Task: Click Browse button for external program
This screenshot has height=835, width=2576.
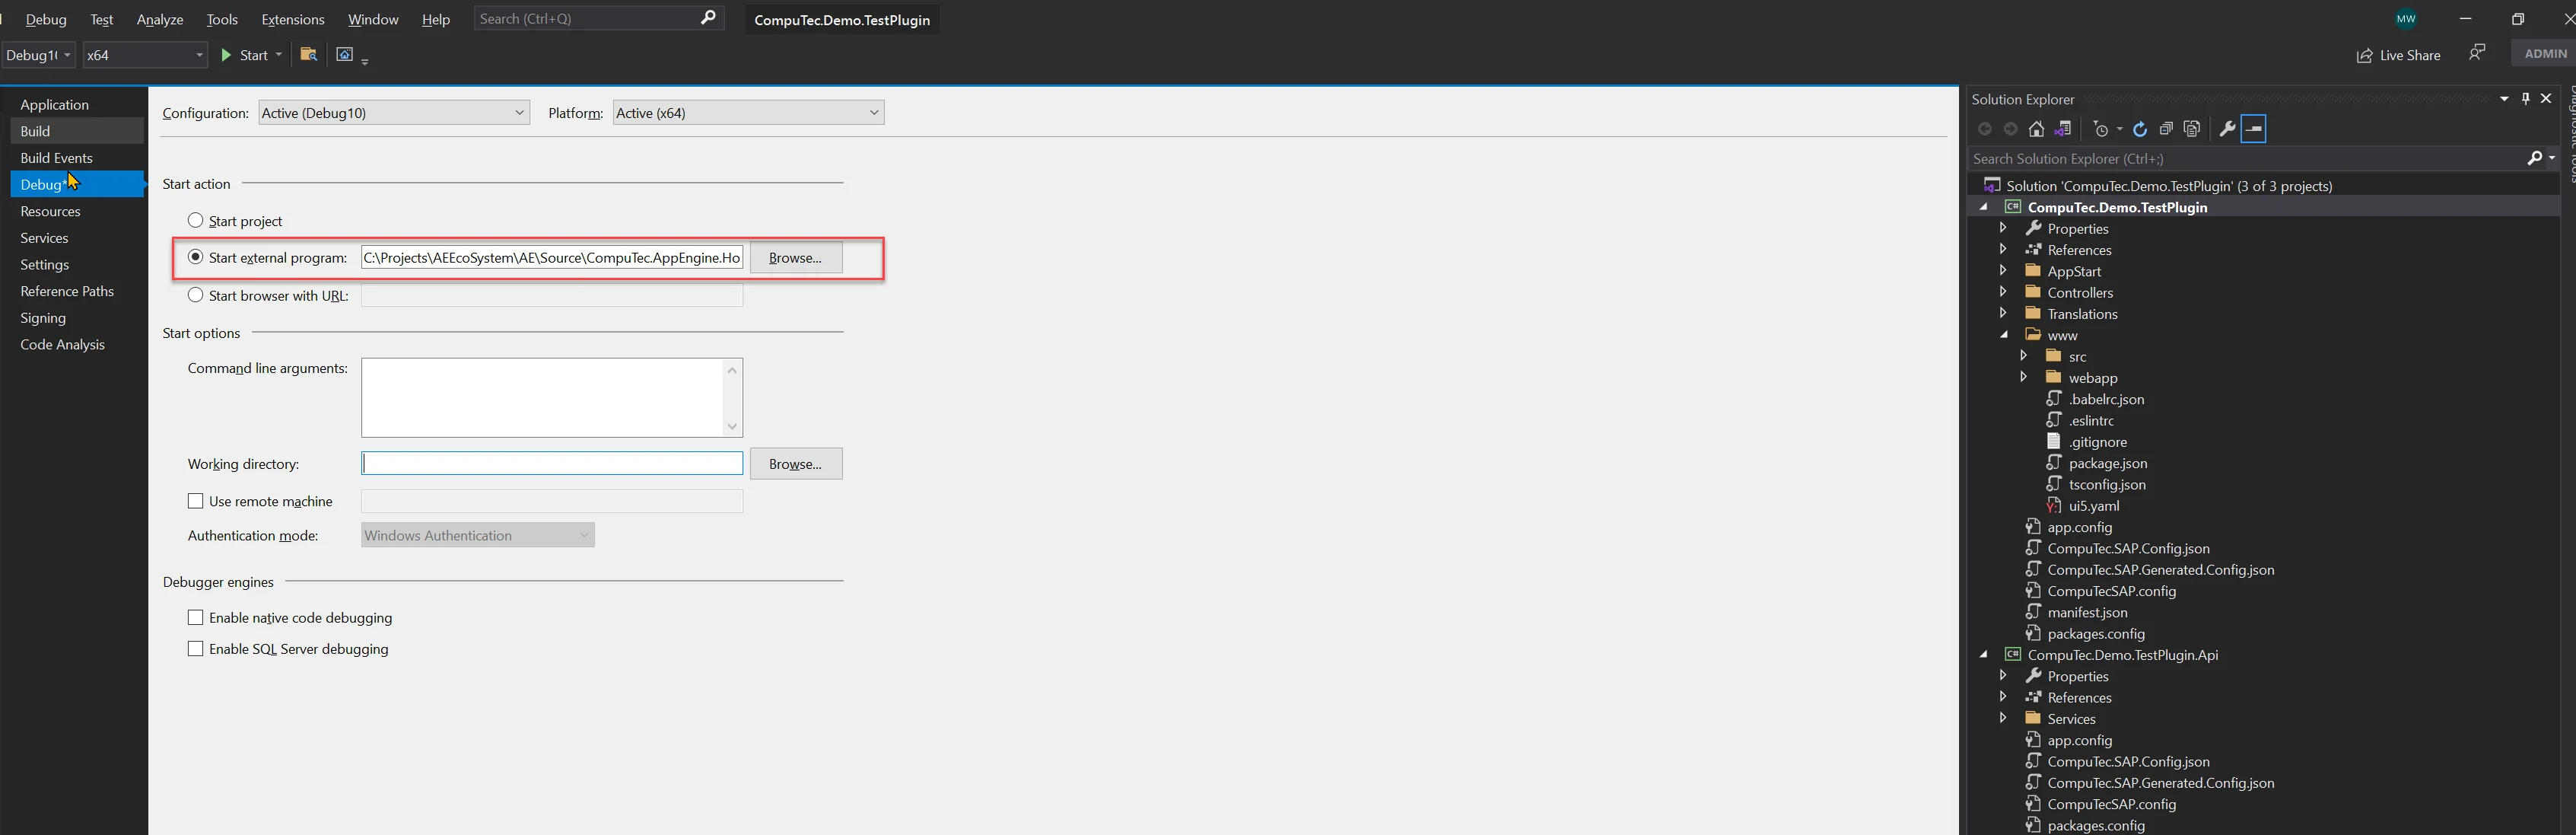Action: pyautogui.click(x=795, y=257)
